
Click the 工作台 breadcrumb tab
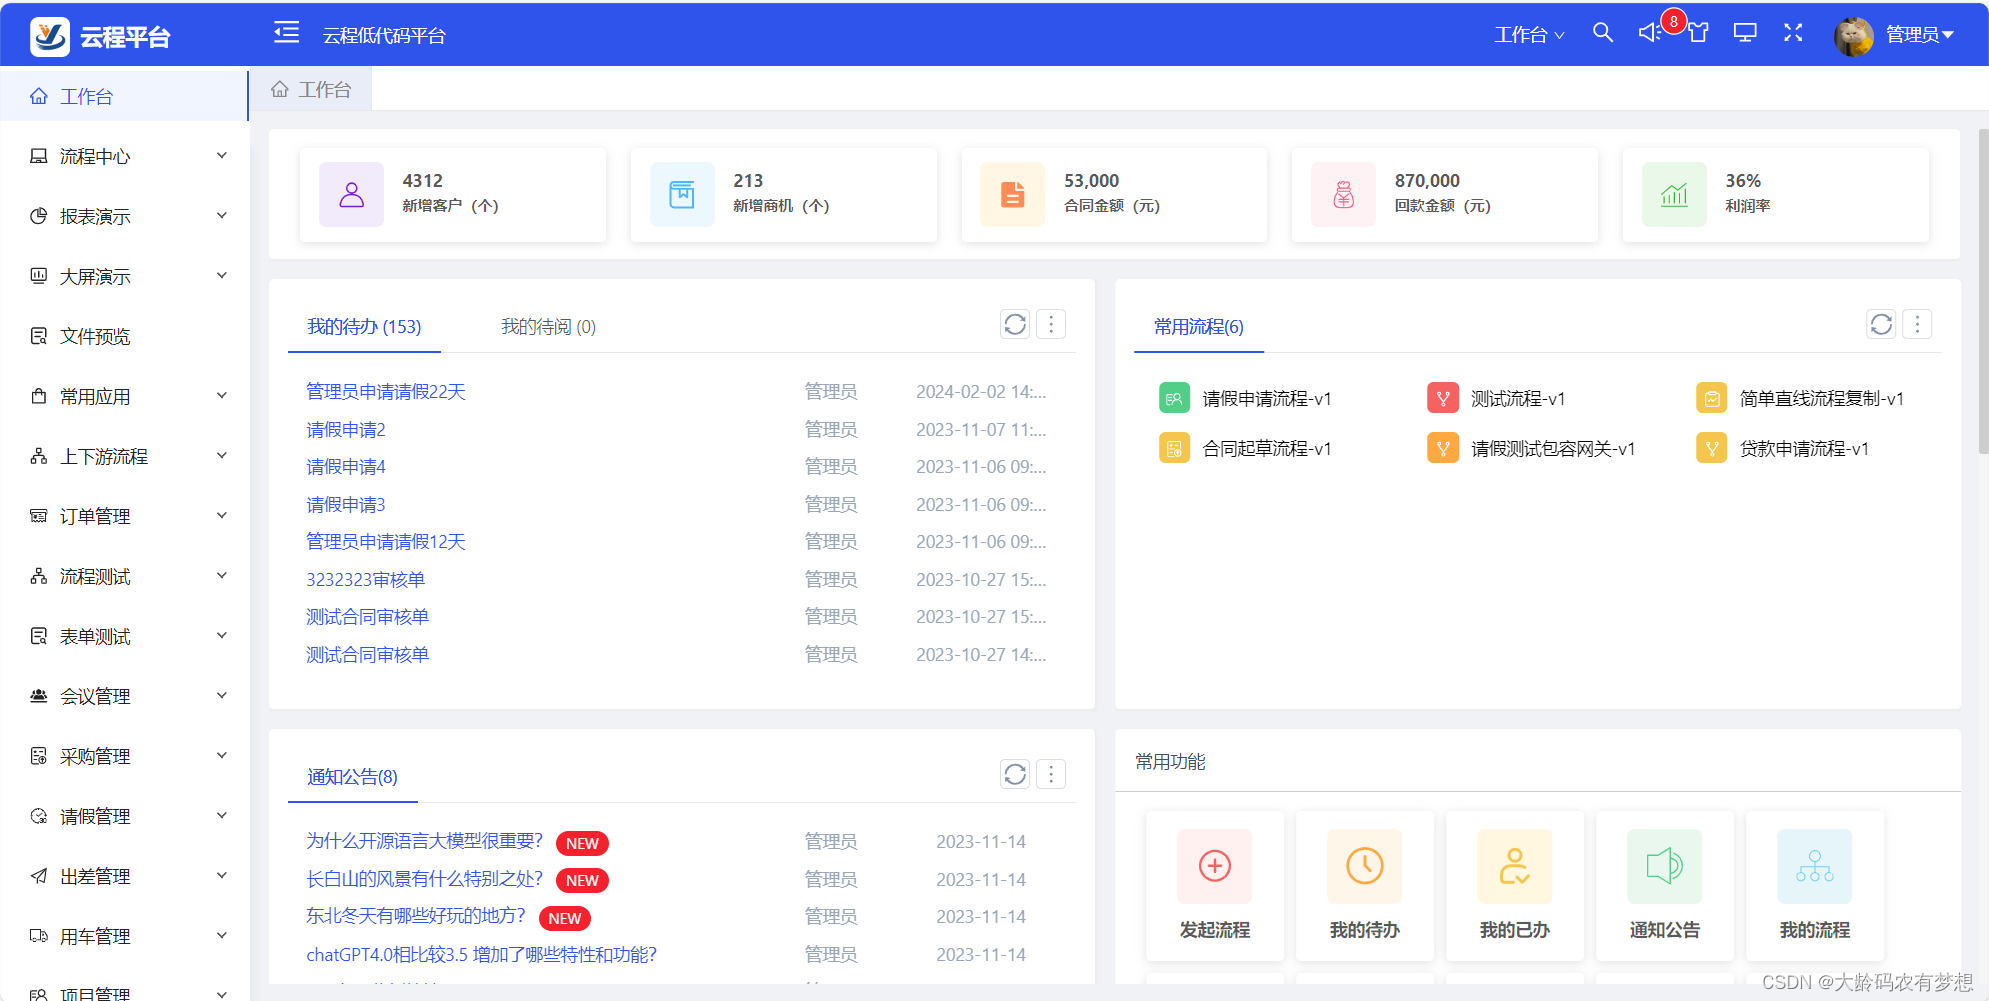point(311,90)
